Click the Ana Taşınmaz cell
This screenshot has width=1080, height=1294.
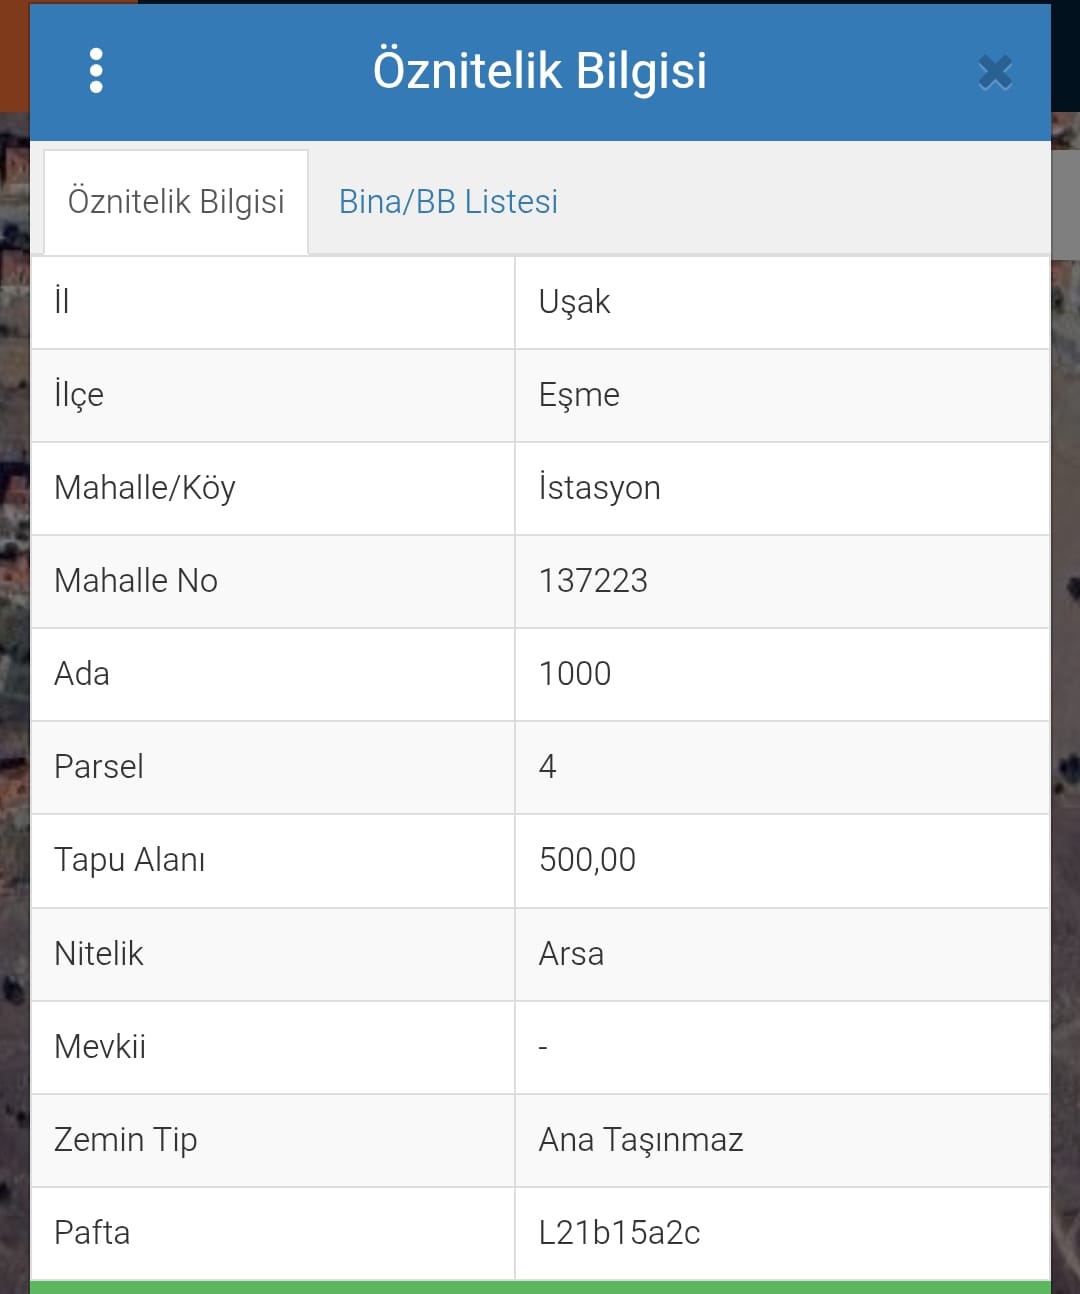tap(641, 1140)
